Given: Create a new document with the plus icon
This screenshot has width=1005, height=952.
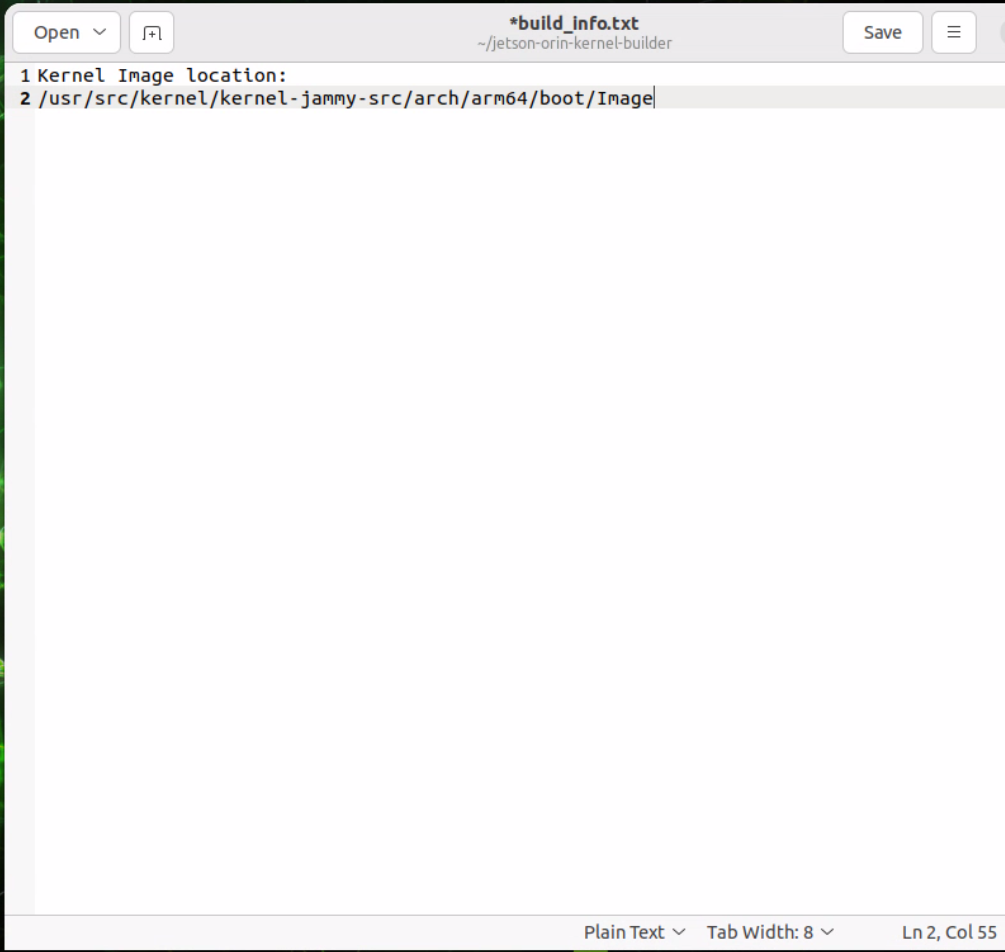Looking at the screenshot, I should click(x=152, y=33).
